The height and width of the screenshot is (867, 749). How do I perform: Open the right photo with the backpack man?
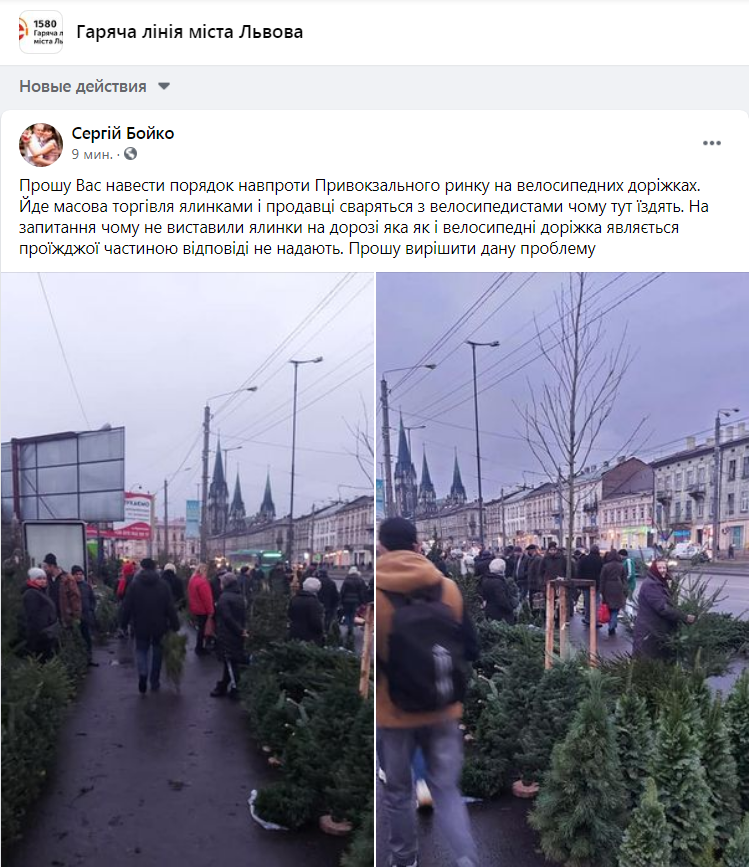pos(562,570)
